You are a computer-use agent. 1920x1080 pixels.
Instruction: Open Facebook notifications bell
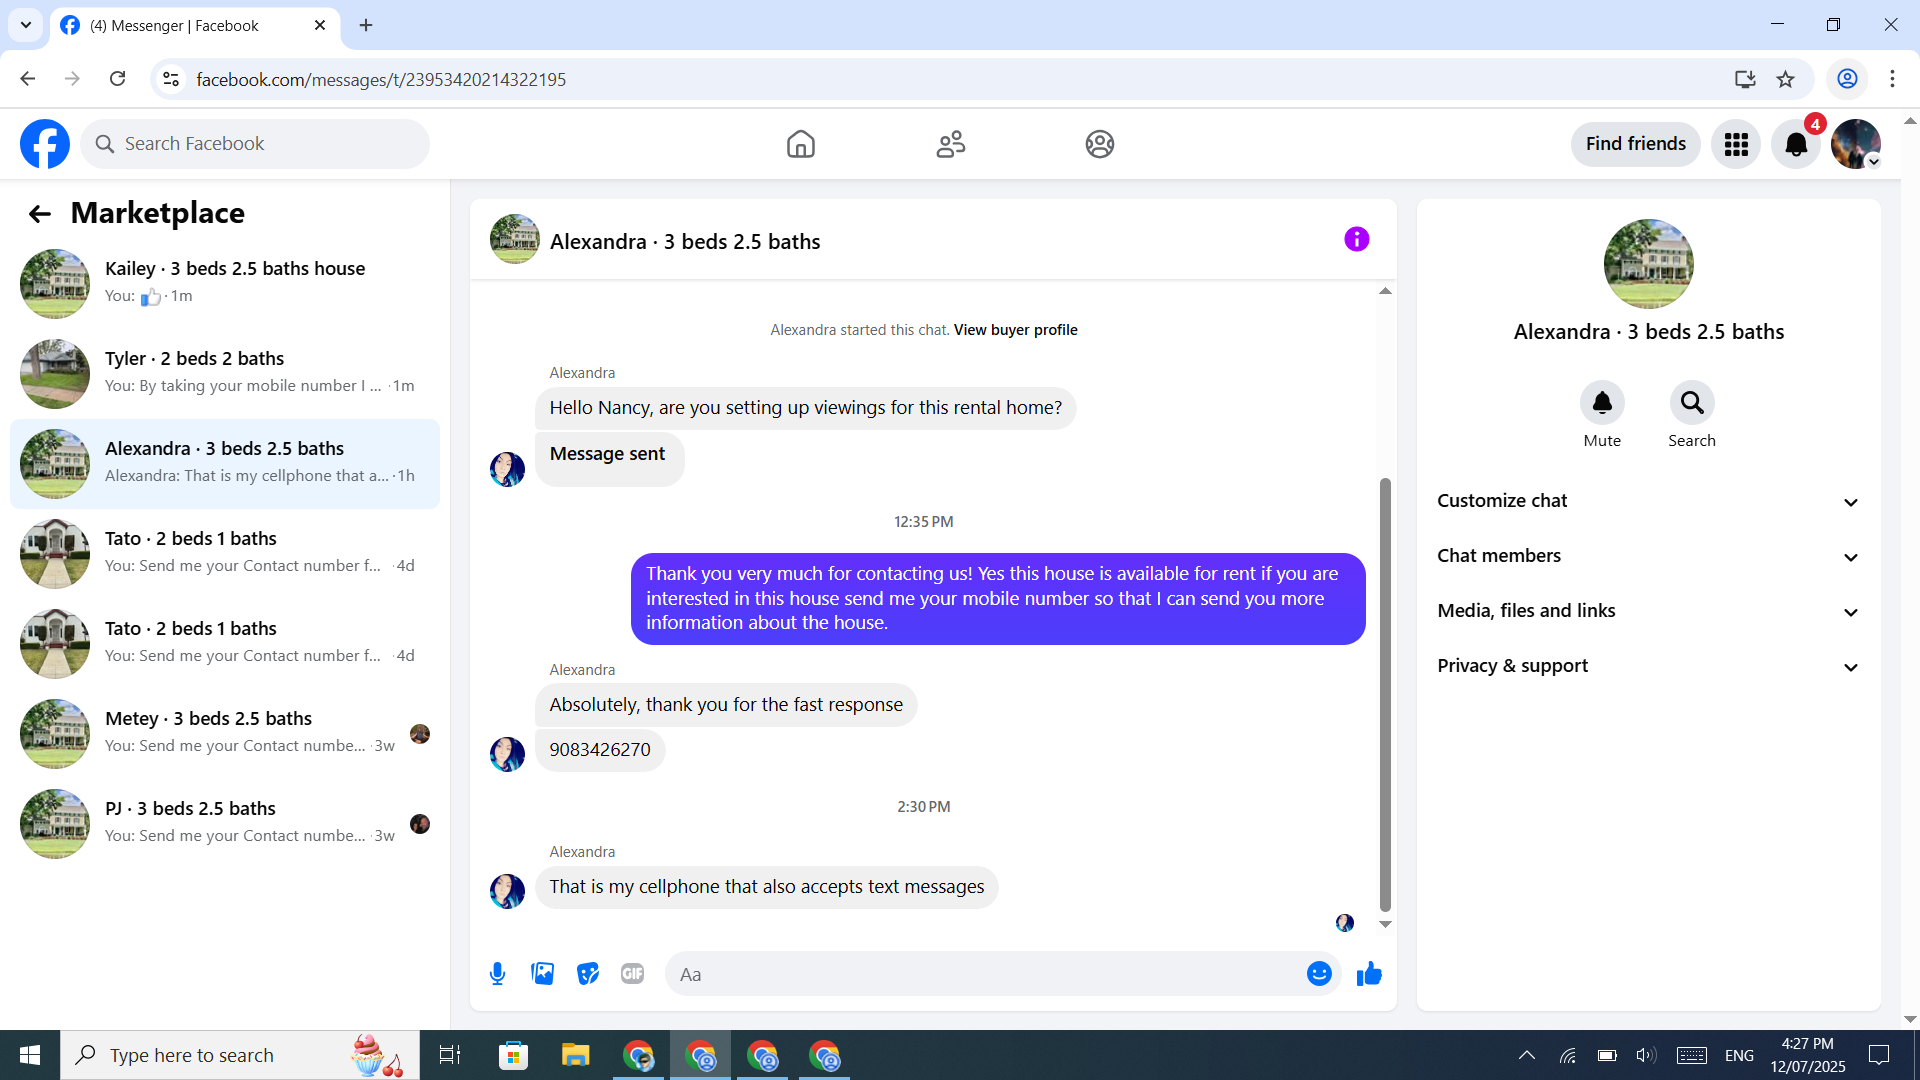tap(1796, 145)
